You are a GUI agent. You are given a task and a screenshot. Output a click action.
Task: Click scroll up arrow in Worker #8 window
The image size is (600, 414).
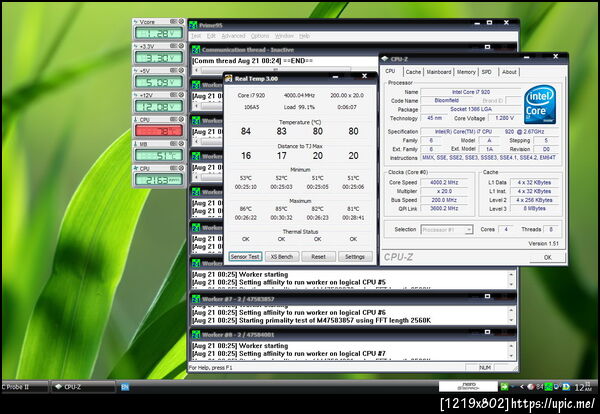[511, 346]
